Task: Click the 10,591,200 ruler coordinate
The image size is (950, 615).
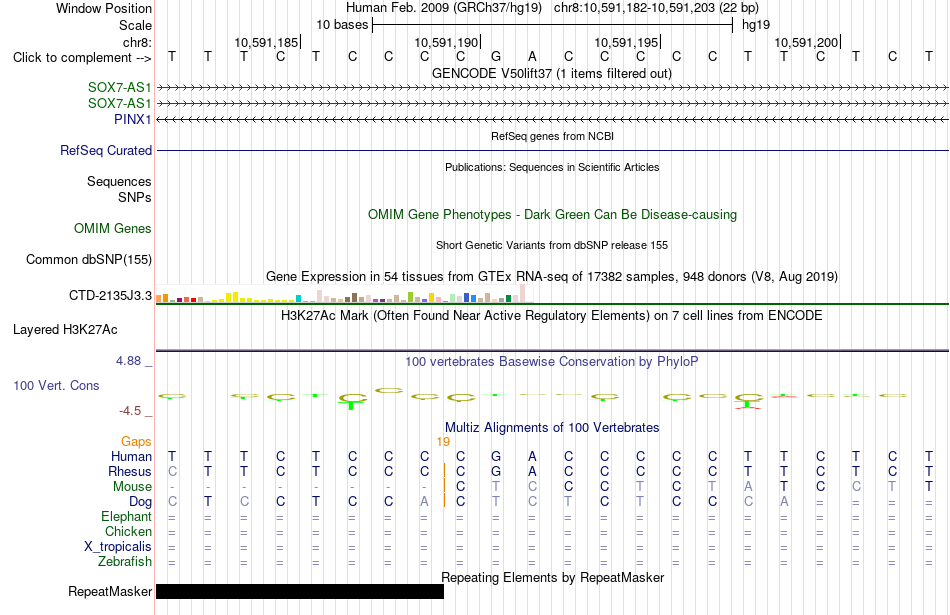Action: pyautogui.click(x=806, y=42)
